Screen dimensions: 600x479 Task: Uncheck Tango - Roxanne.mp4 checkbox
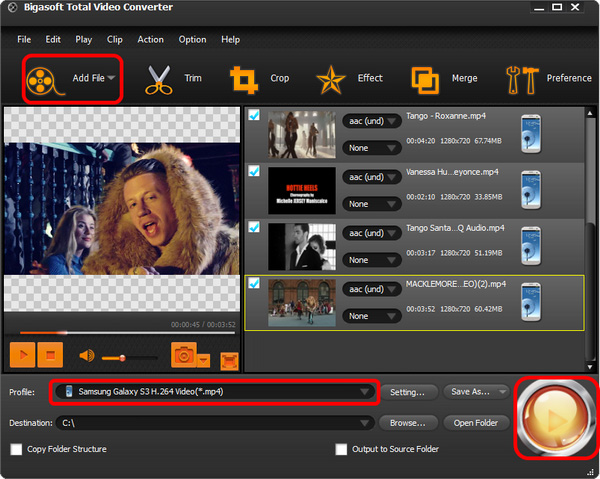click(254, 115)
